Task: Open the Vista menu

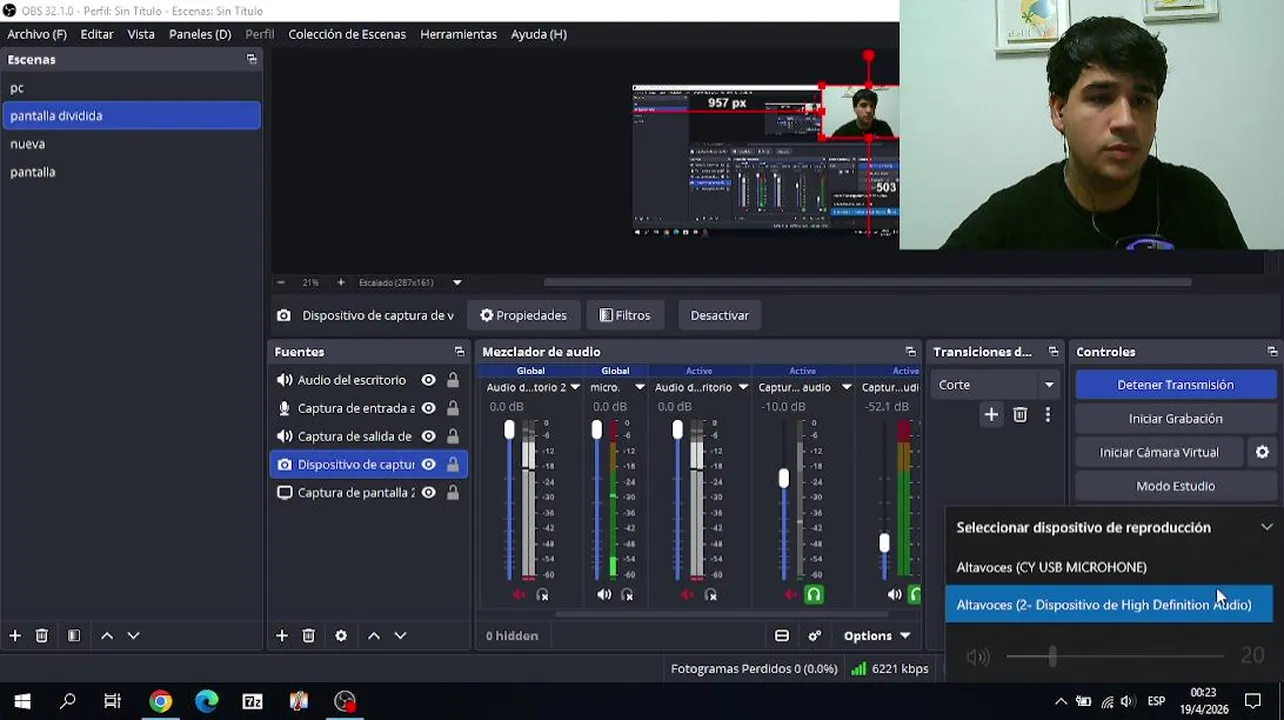Action: (x=141, y=34)
